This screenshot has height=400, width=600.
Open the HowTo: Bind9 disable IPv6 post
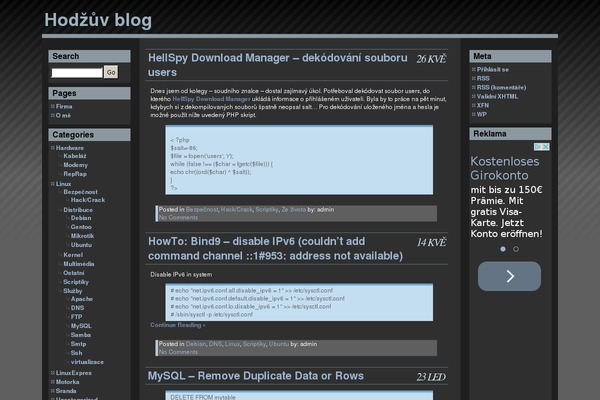[276, 249]
